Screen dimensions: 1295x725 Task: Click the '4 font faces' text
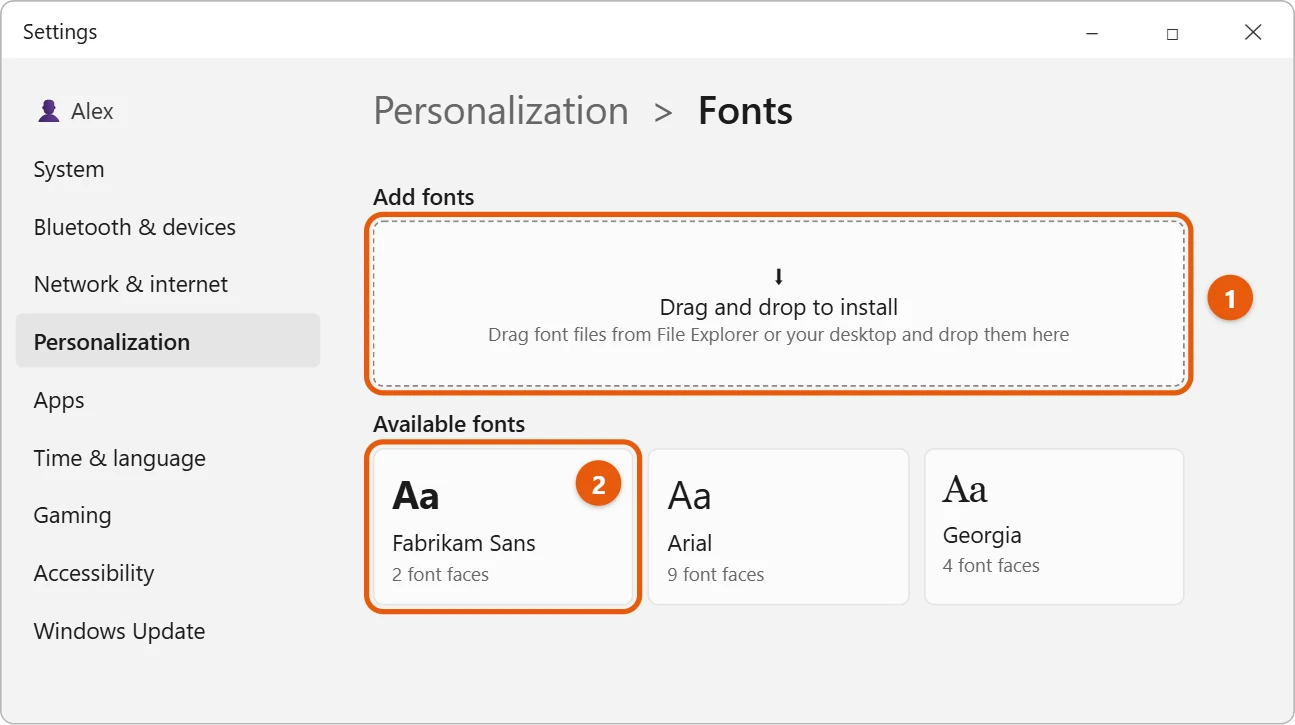991,565
